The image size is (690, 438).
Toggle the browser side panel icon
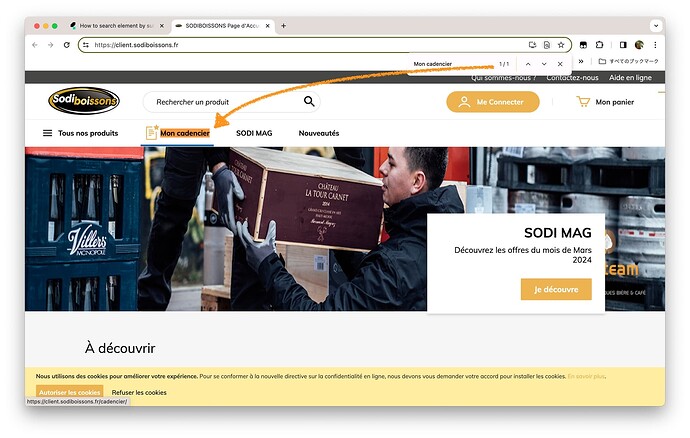[623, 45]
